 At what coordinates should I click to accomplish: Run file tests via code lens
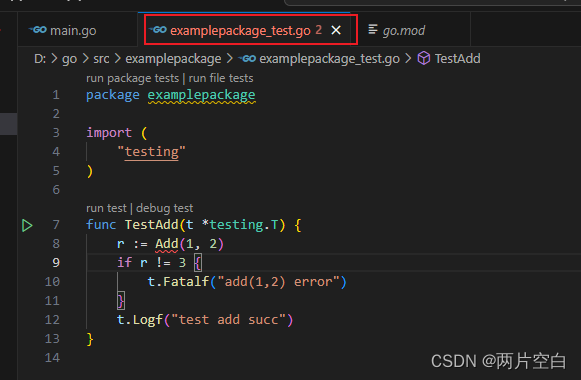[x=221, y=79]
